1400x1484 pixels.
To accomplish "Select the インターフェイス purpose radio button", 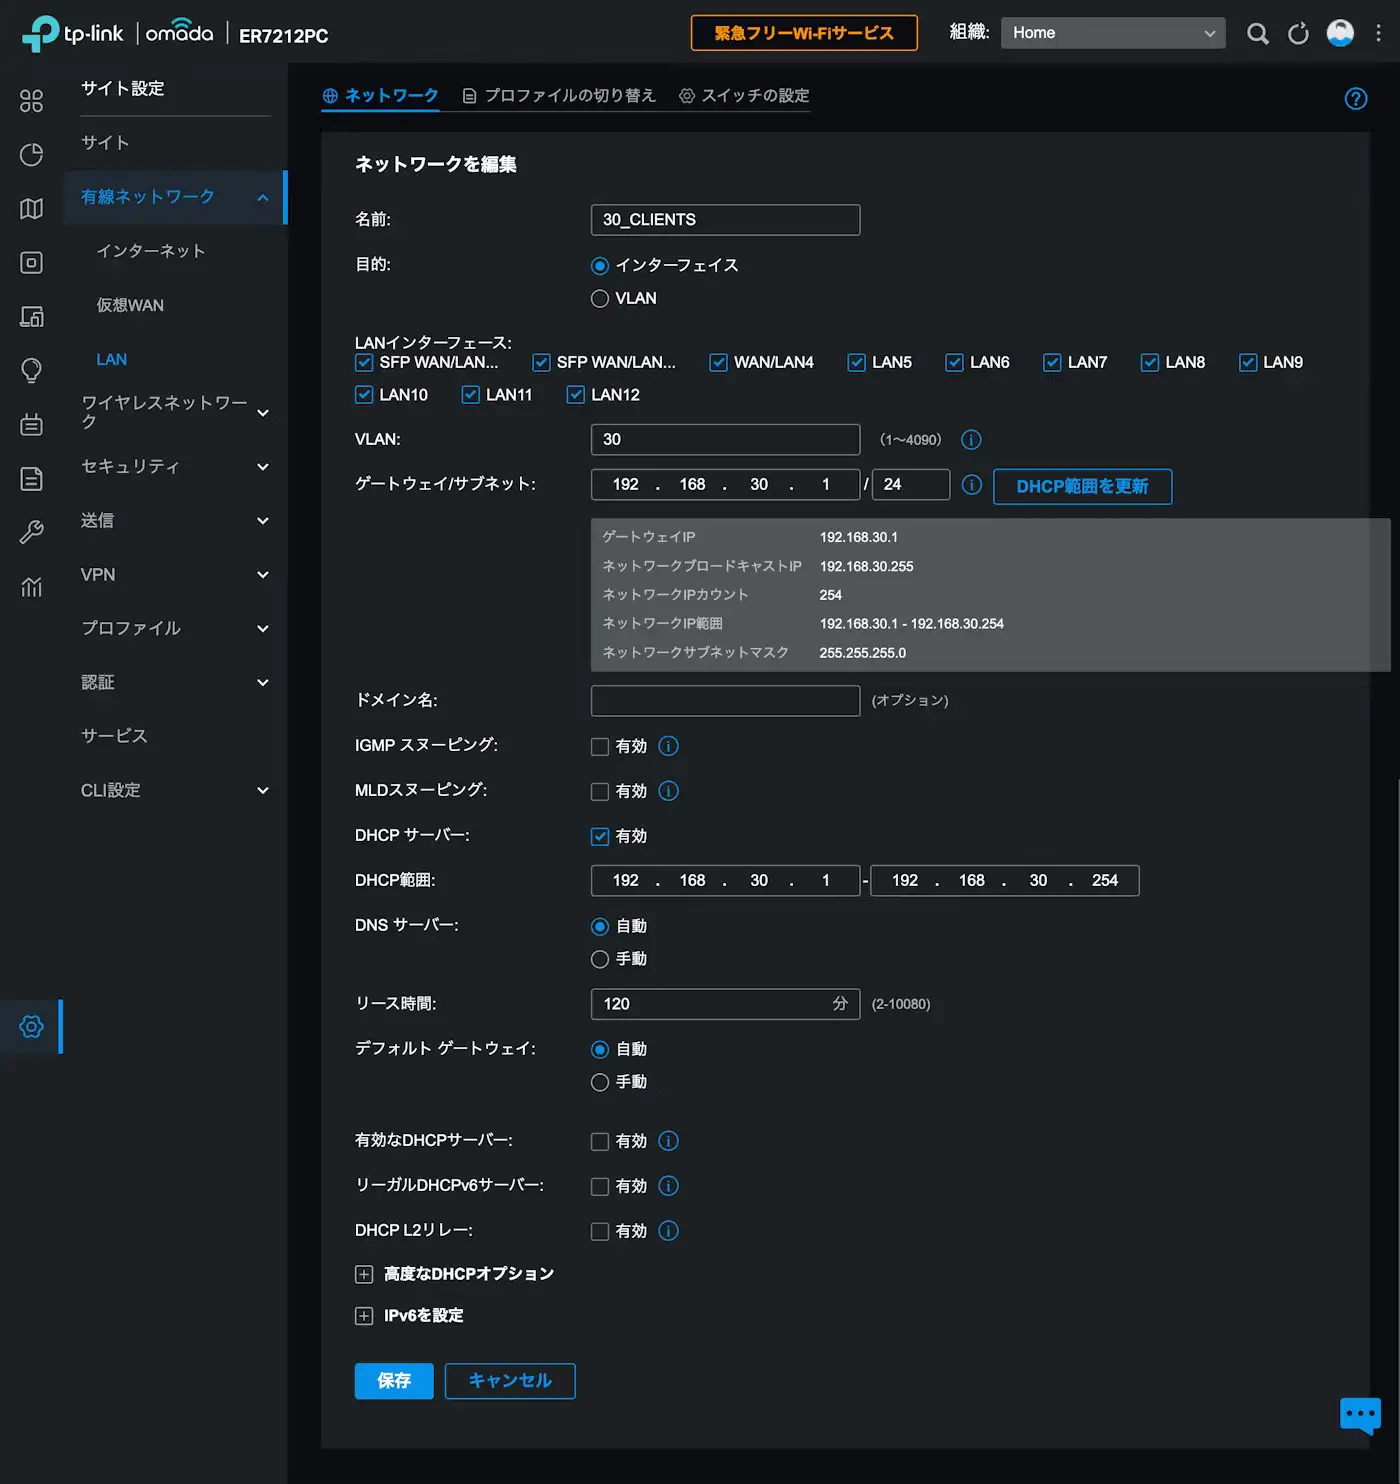I will 599,266.
